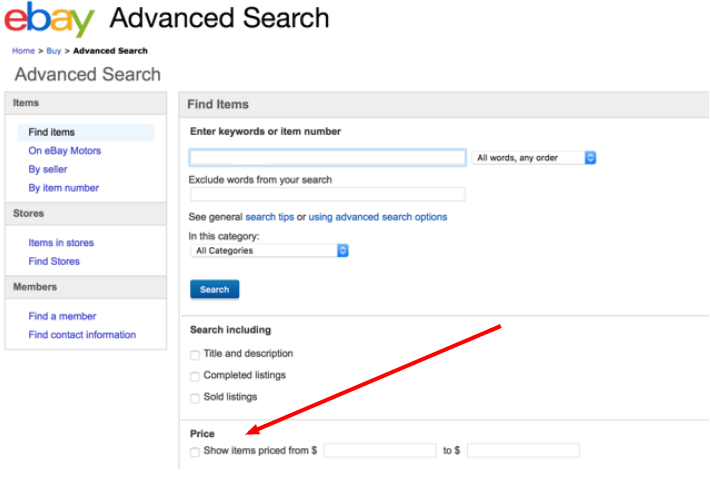The image size is (710, 480).
Task: Open Find a member link
Action: [62, 316]
